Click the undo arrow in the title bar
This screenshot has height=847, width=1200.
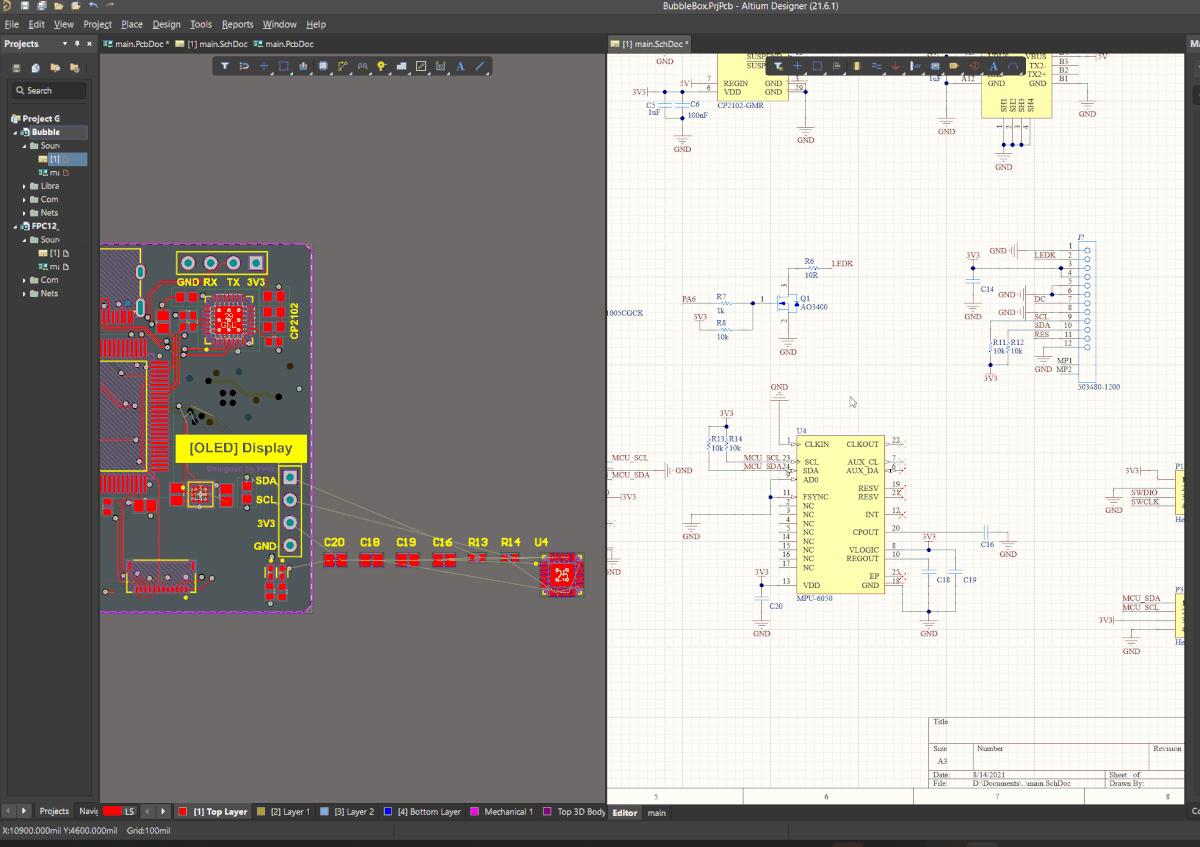pyautogui.click(x=93, y=6)
